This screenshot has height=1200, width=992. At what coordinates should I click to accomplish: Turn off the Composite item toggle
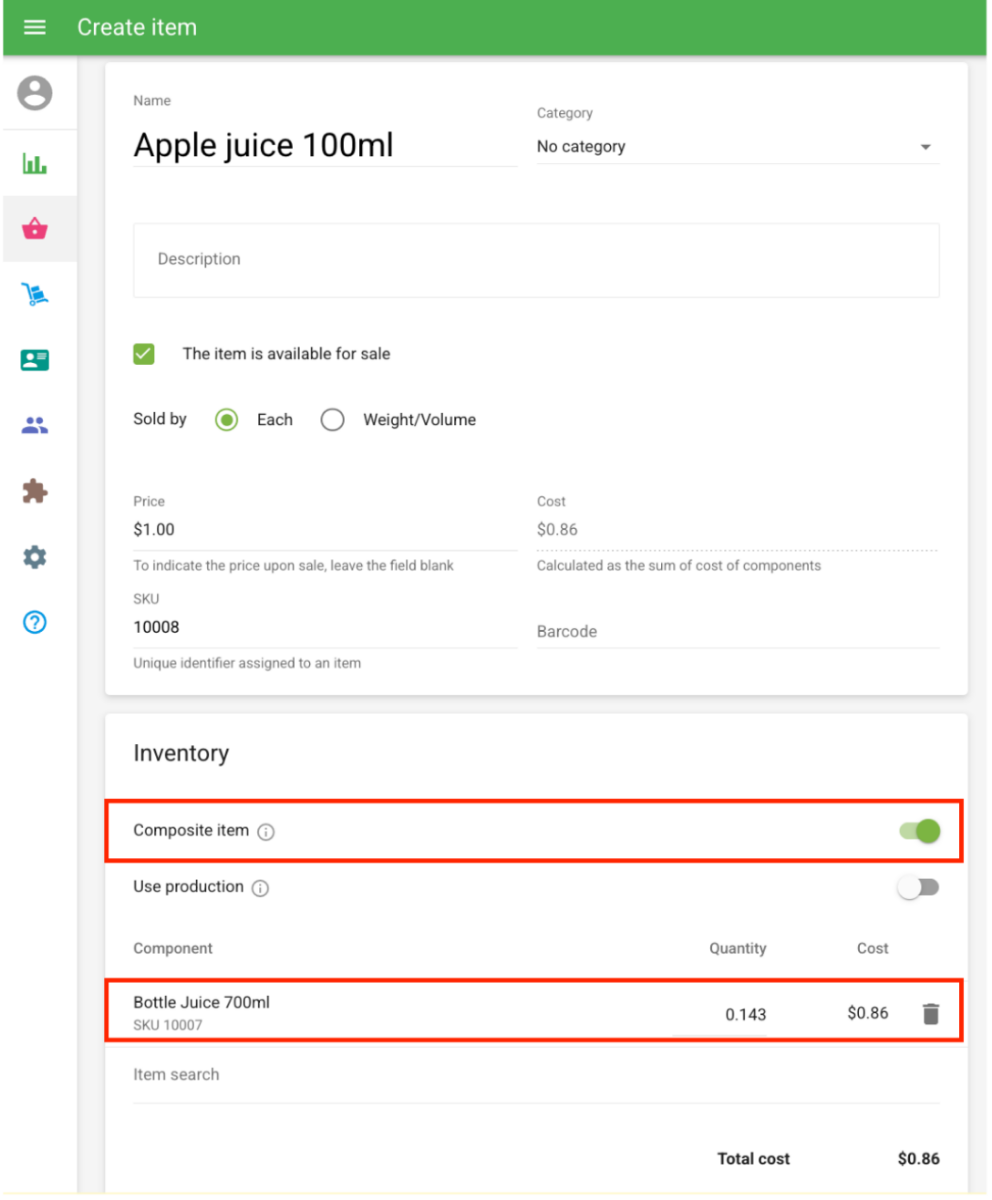tap(919, 831)
